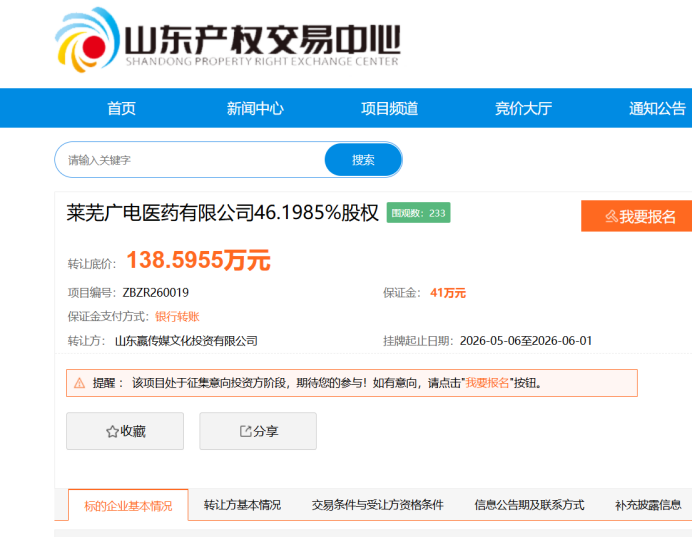The image size is (693, 537).
Task: Click the orange 我要报名 button
Action: pyautogui.click(x=636, y=216)
